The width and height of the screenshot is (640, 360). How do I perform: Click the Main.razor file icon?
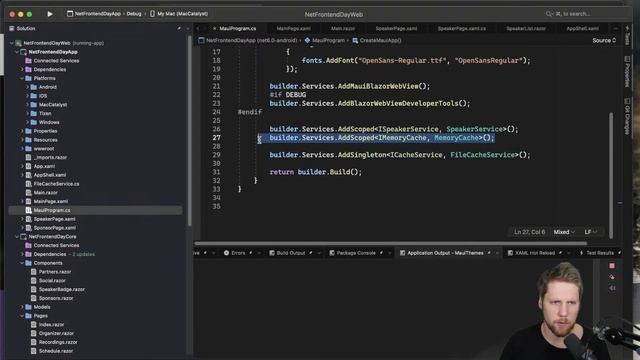coord(29,193)
